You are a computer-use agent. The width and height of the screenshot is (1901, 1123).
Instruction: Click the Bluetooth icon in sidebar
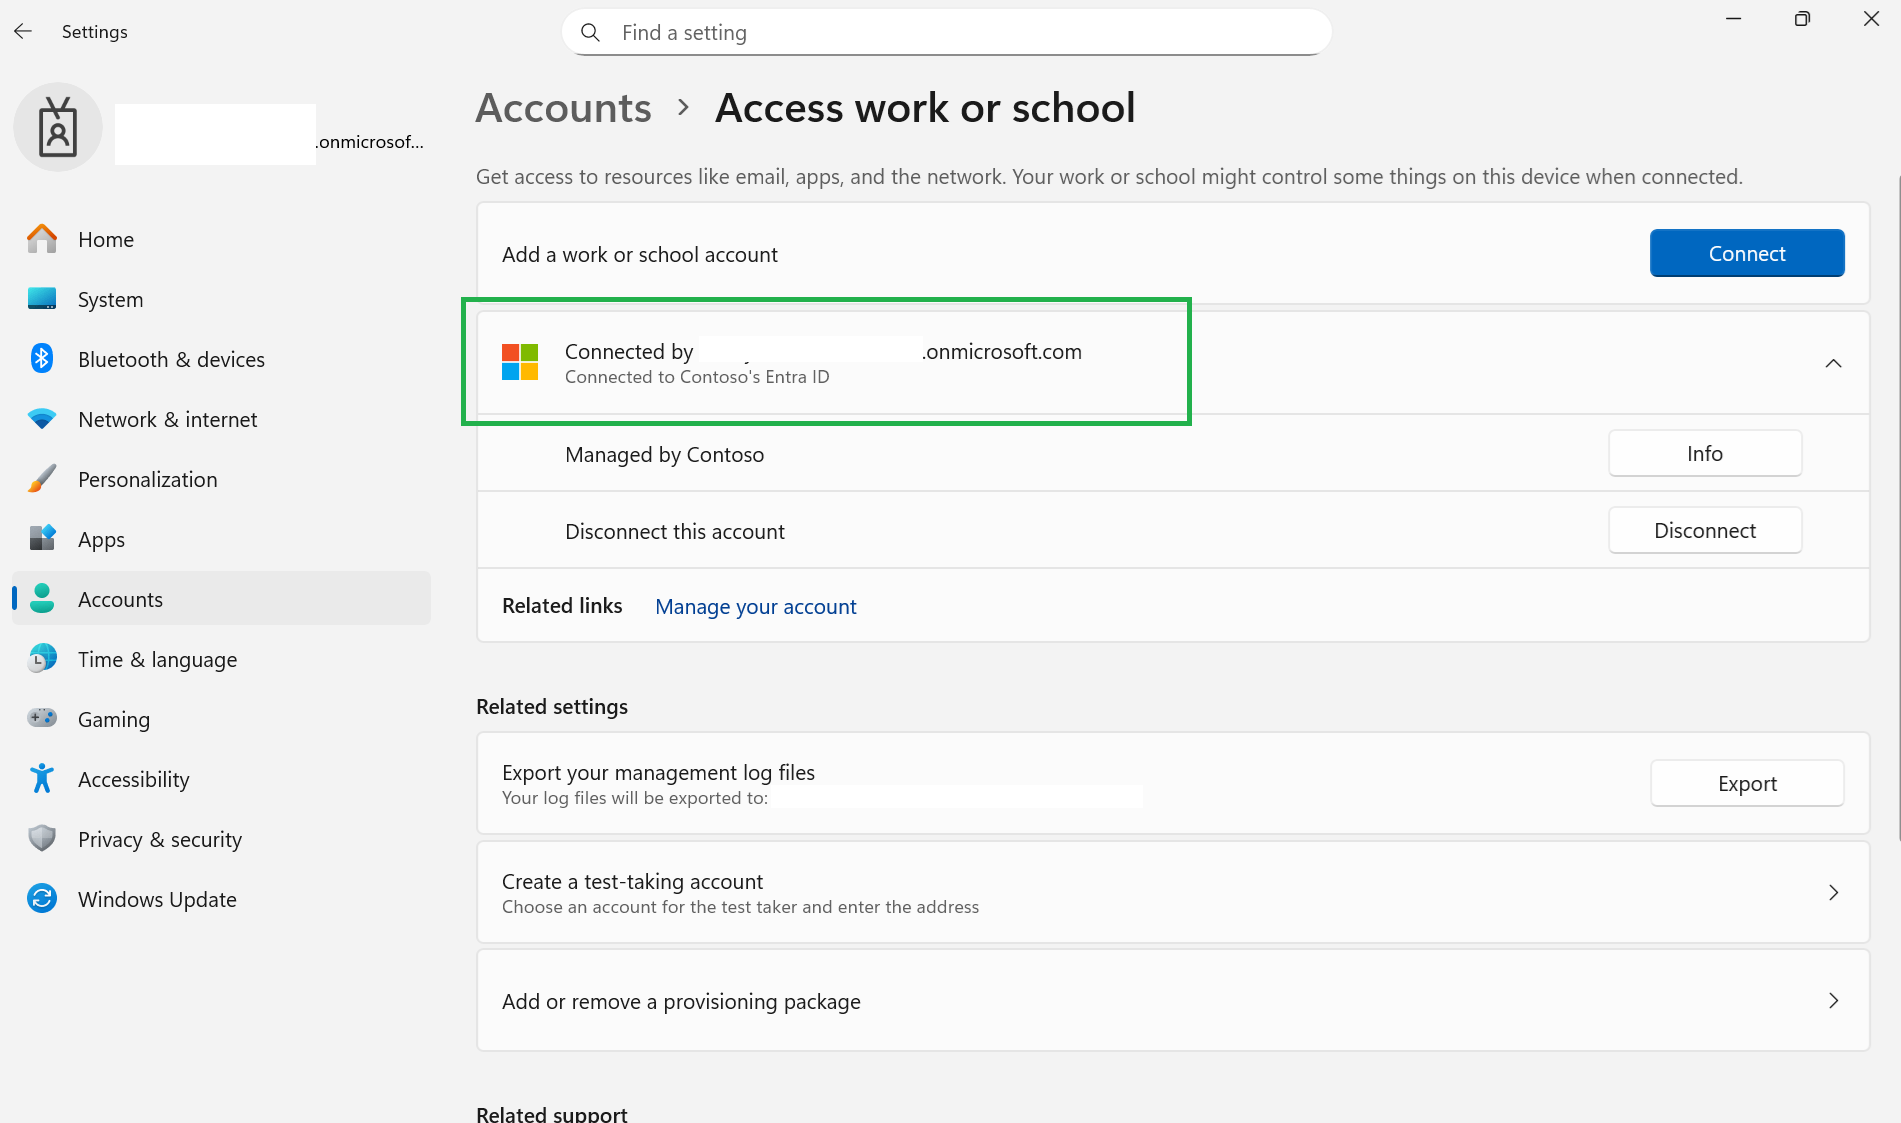(42, 359)
